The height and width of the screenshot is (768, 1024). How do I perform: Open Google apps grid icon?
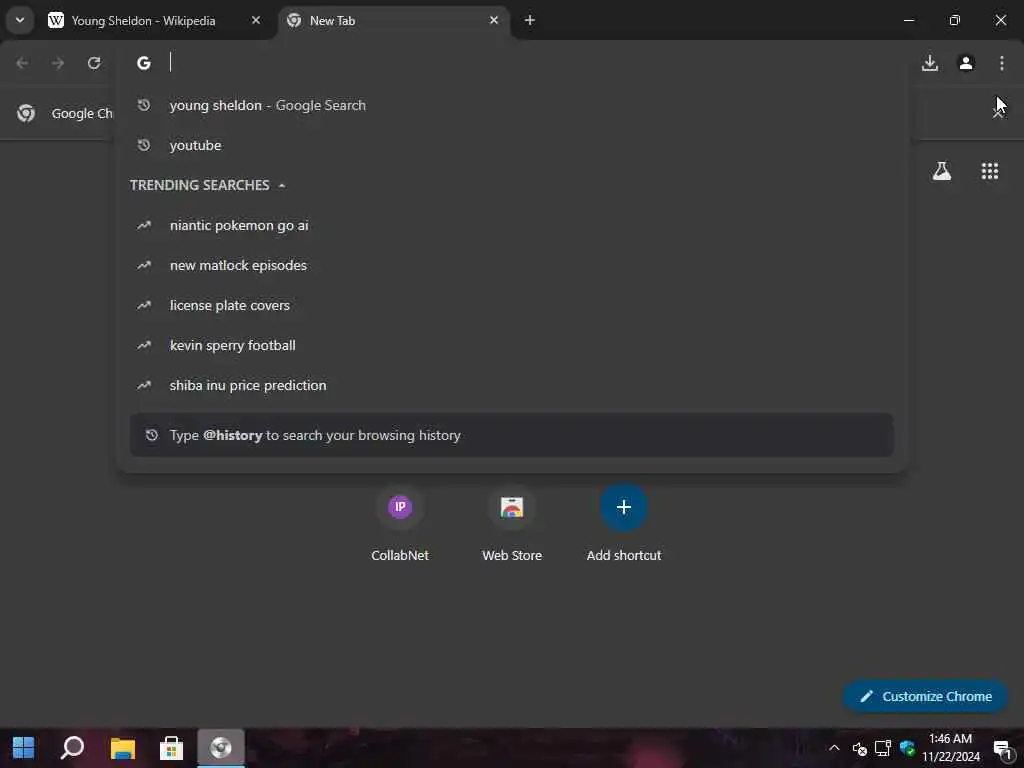click(990, 171)
